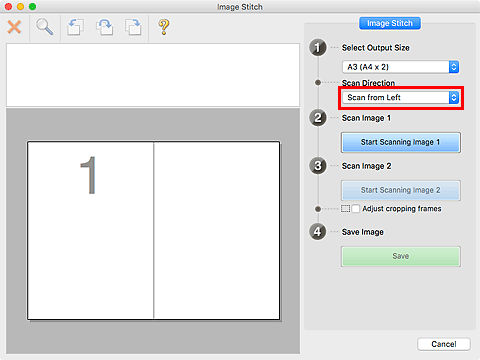Close the Image Stitch window via red button
480x360 pixels.
8,7
